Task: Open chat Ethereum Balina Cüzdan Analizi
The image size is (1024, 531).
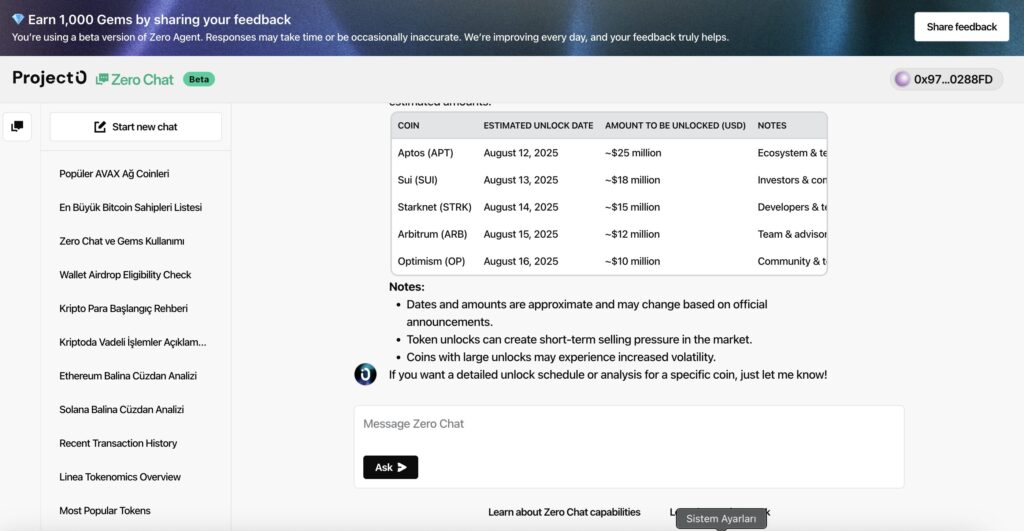Action: click(x=128, y=376)
